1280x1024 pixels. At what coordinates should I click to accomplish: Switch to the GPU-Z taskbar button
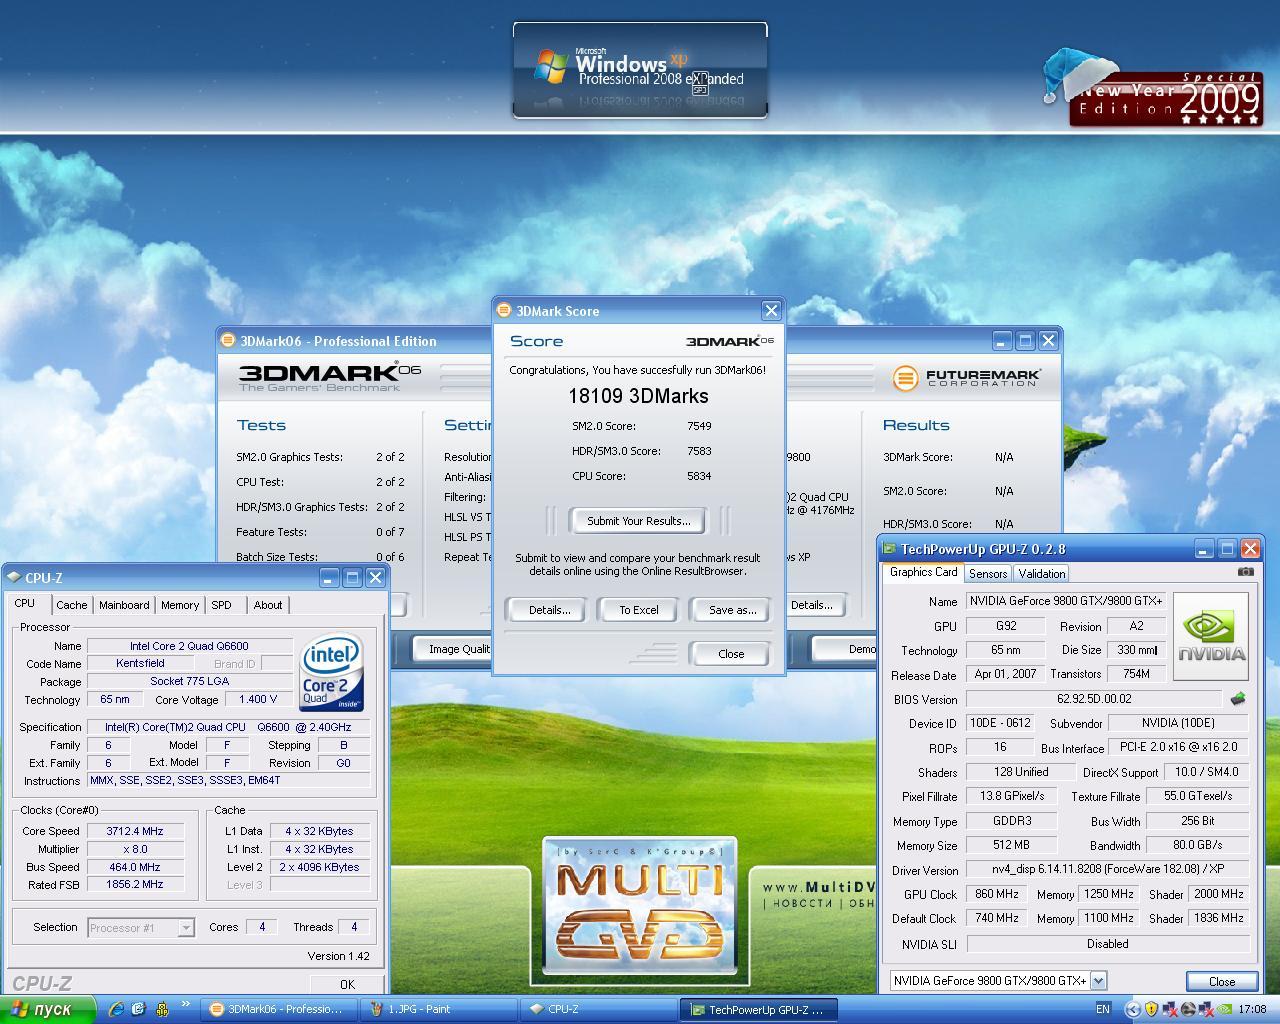pyautogui.click(x=758, y=1009)
